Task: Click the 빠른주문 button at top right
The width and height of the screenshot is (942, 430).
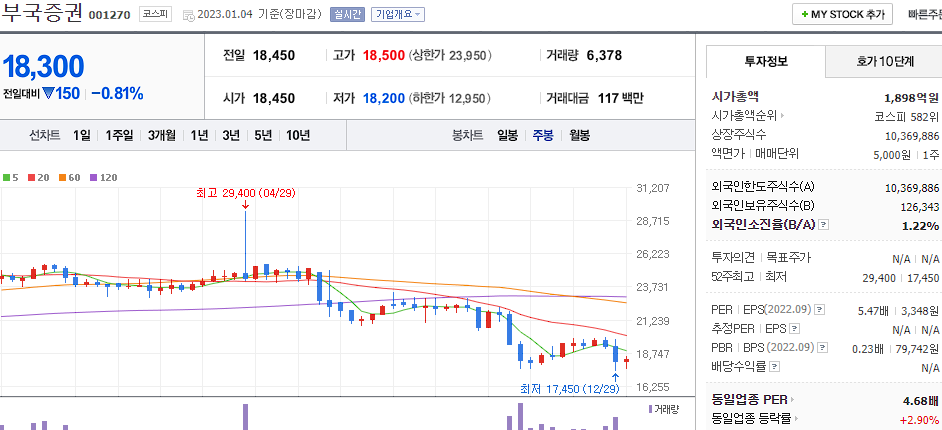Action: (x=925, y=14)
